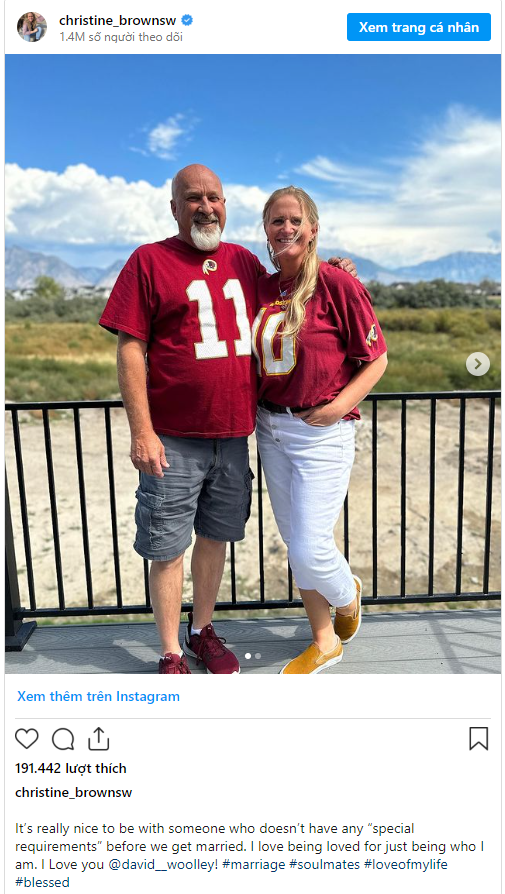Advance carousel with the right arrow
505x894 pixels.
click(478, 364)
